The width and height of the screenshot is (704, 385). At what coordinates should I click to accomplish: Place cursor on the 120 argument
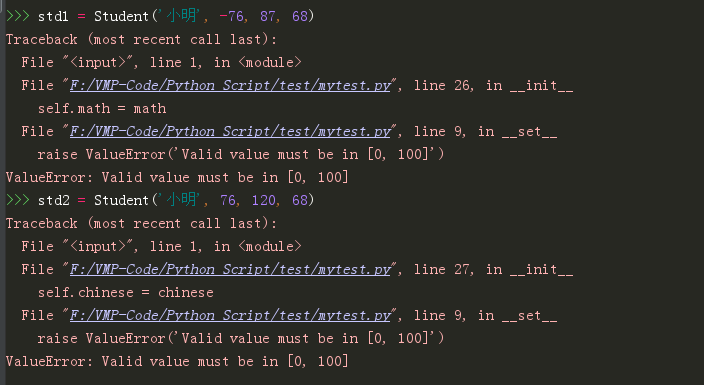pyautogui.click(x=264, y=200)
